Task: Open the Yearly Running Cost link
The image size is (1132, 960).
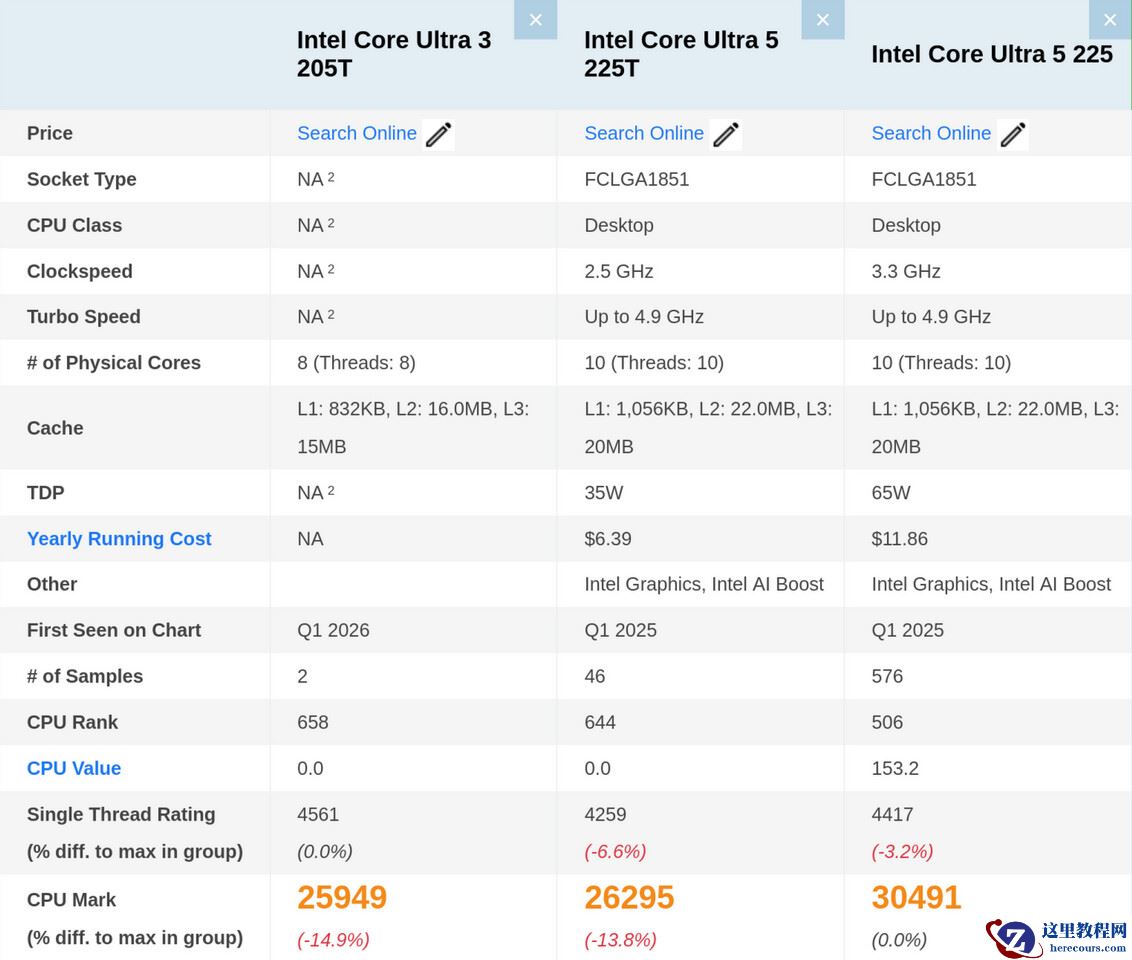Action: [119, 539]
